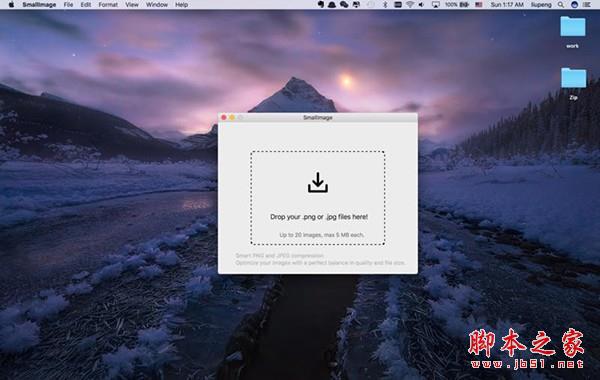The height and width of the screenshot is (380, 600).
Task: Open the volume control in menu bar
Action: pyautogui.click(x=421, y=5)
